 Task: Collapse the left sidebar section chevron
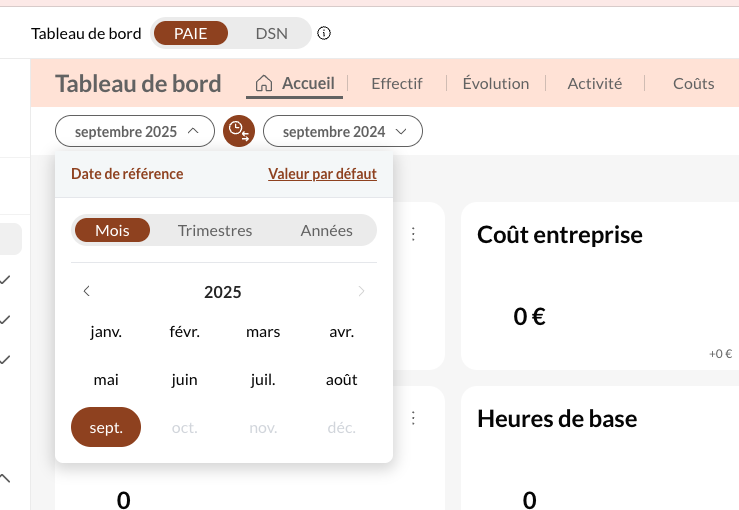pos(6,478)
